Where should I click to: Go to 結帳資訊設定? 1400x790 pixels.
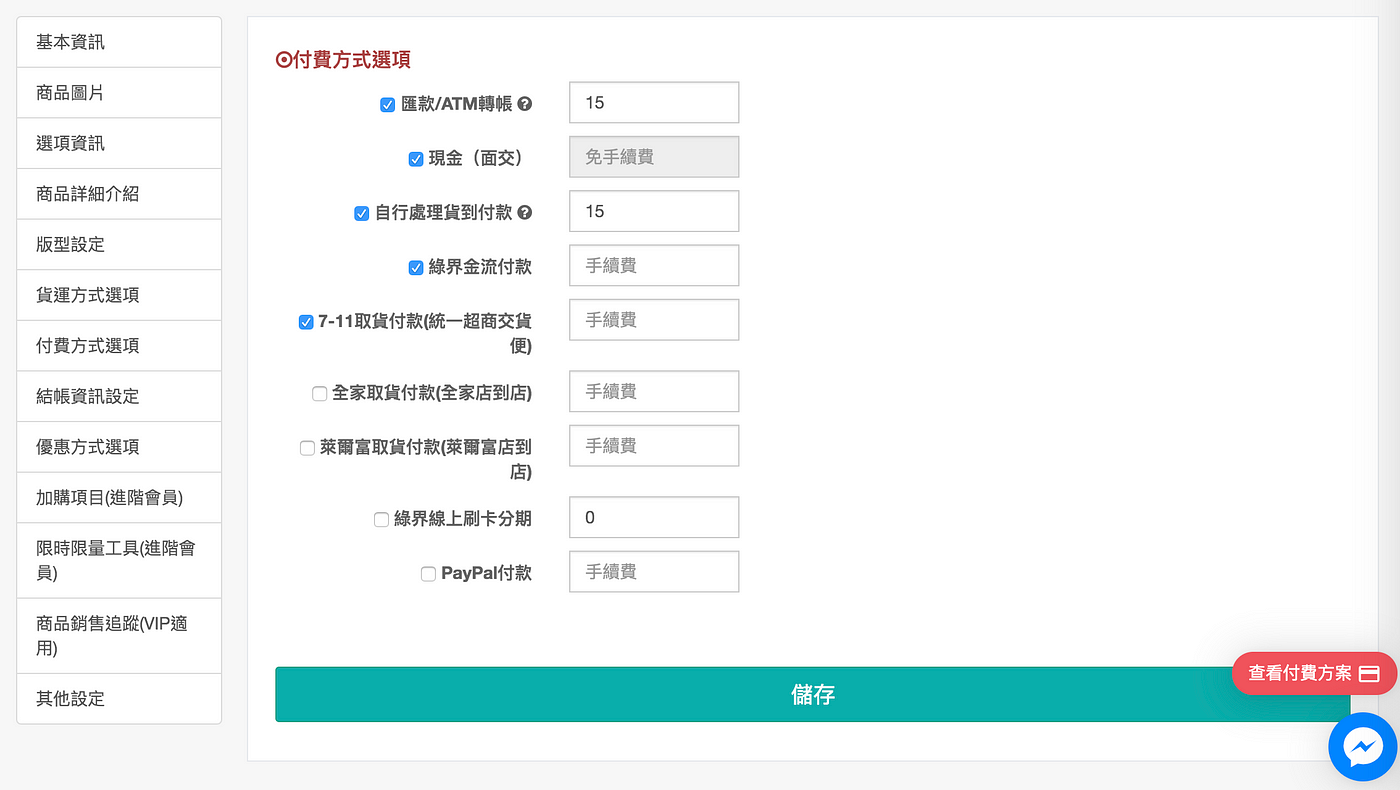119,396
